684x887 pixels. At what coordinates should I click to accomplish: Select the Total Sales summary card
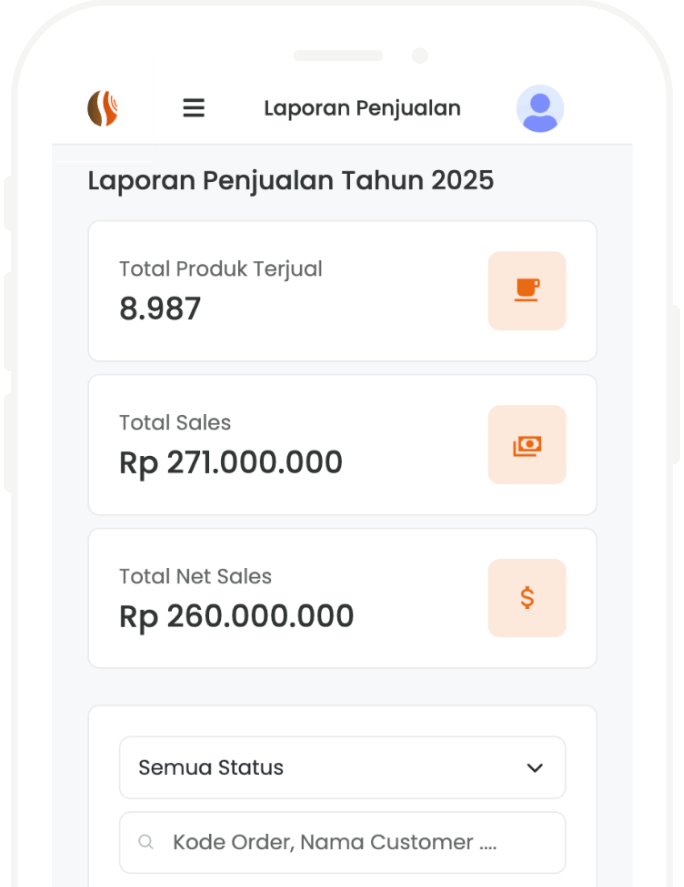(x=342, y=445)
